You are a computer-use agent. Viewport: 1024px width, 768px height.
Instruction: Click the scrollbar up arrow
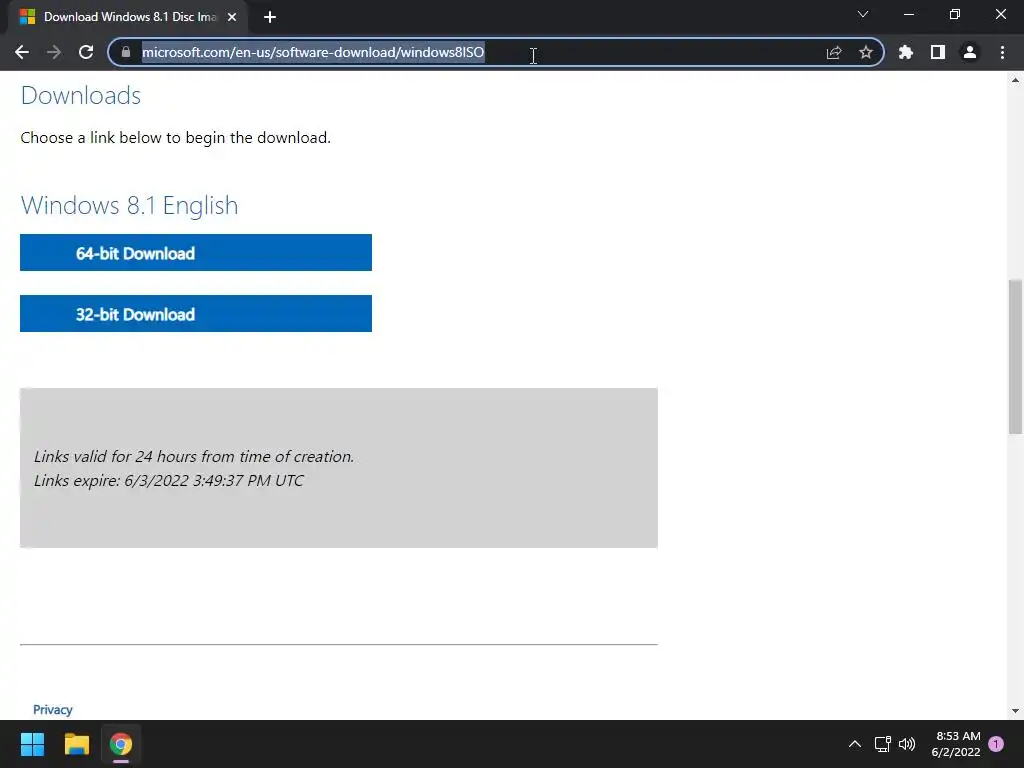[1015, 80]
